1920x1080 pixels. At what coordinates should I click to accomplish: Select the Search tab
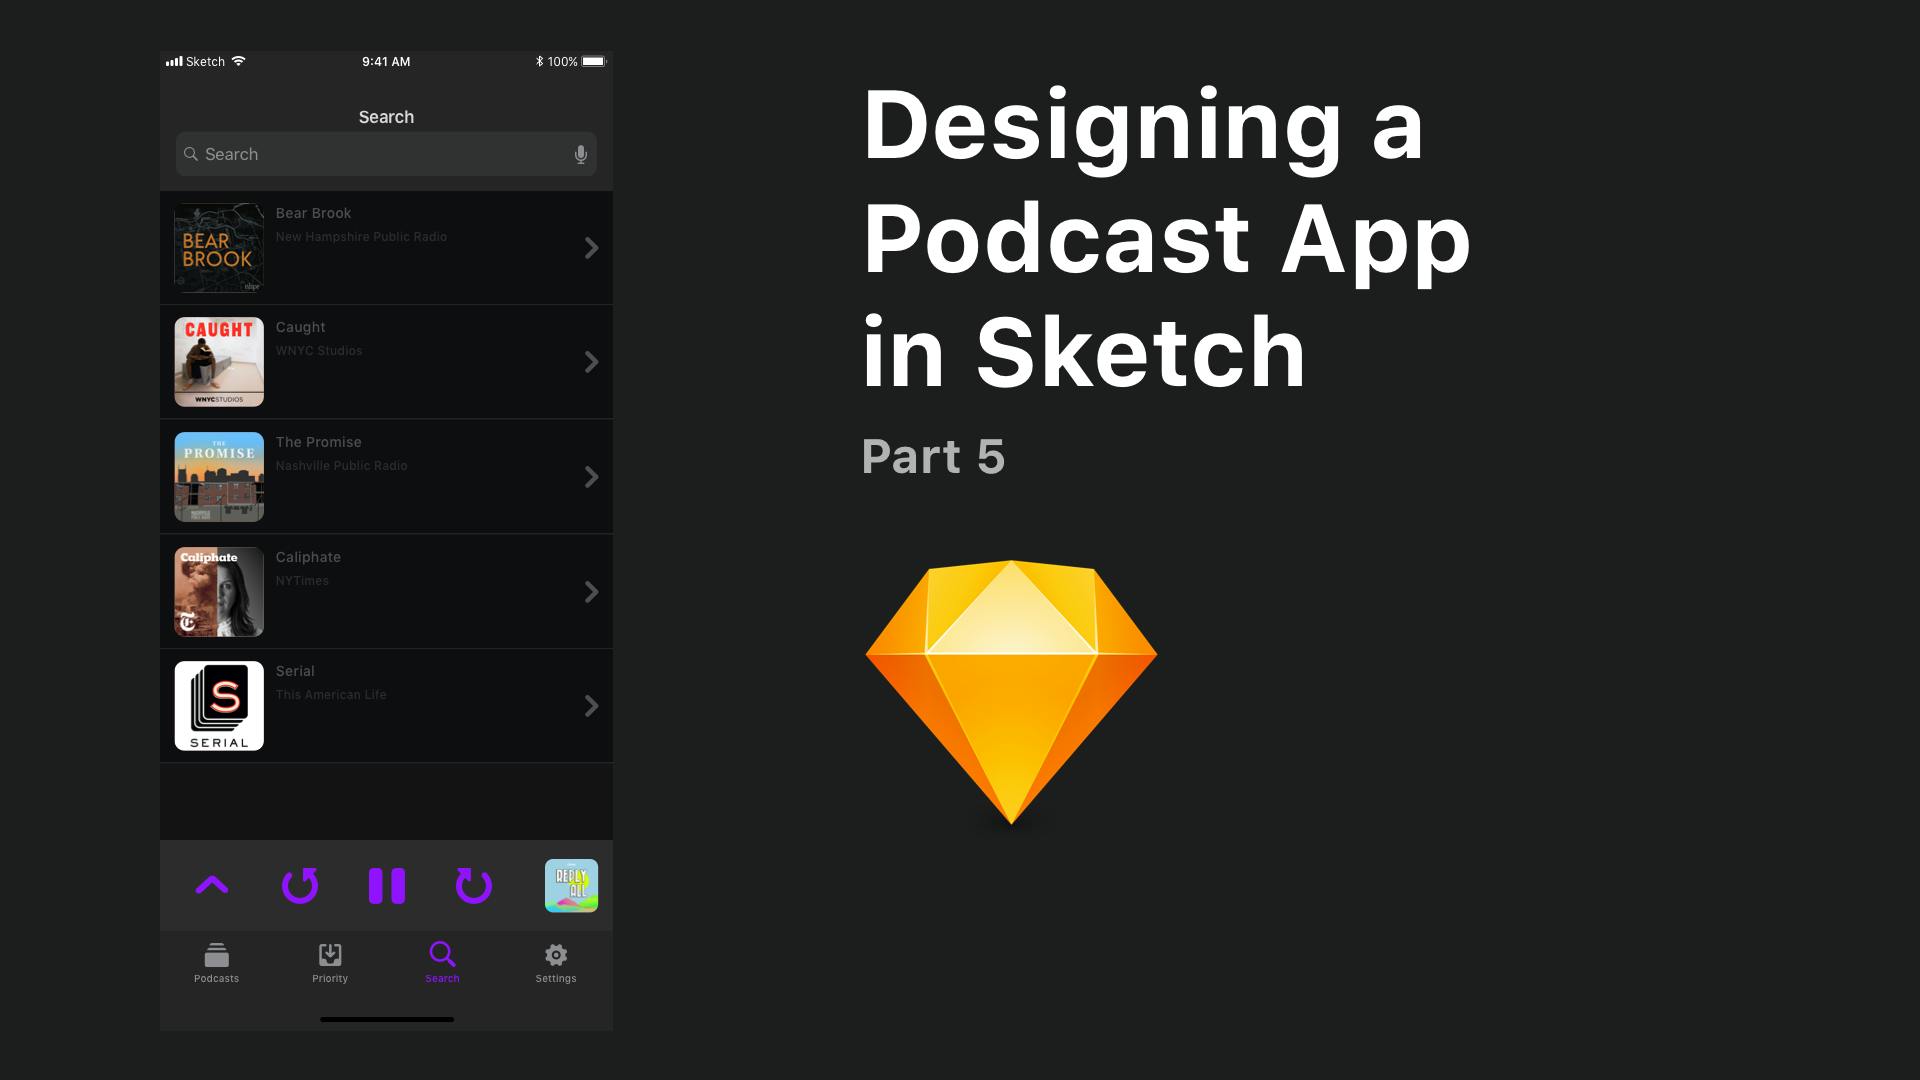pyautogui.click(x=442, y=964)
